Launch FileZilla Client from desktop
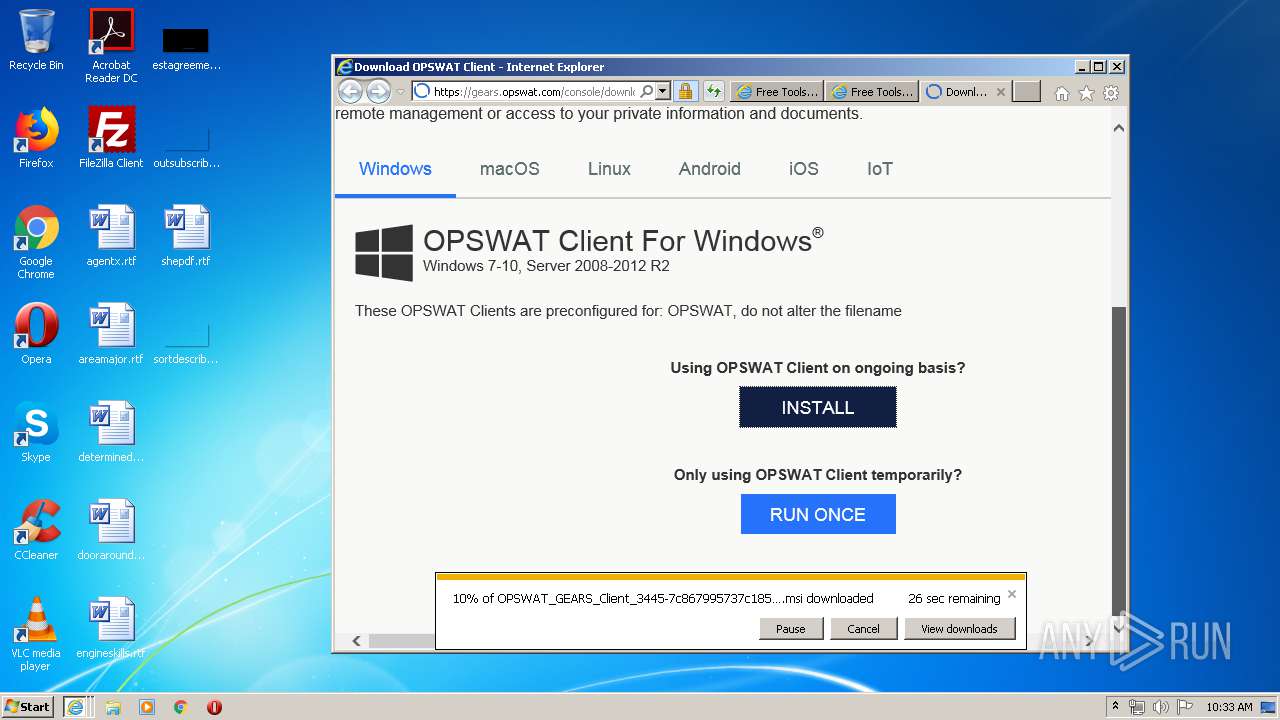The width and height of the screenshot is (1280, 720). pyautogui.click(x=111, y=138)
